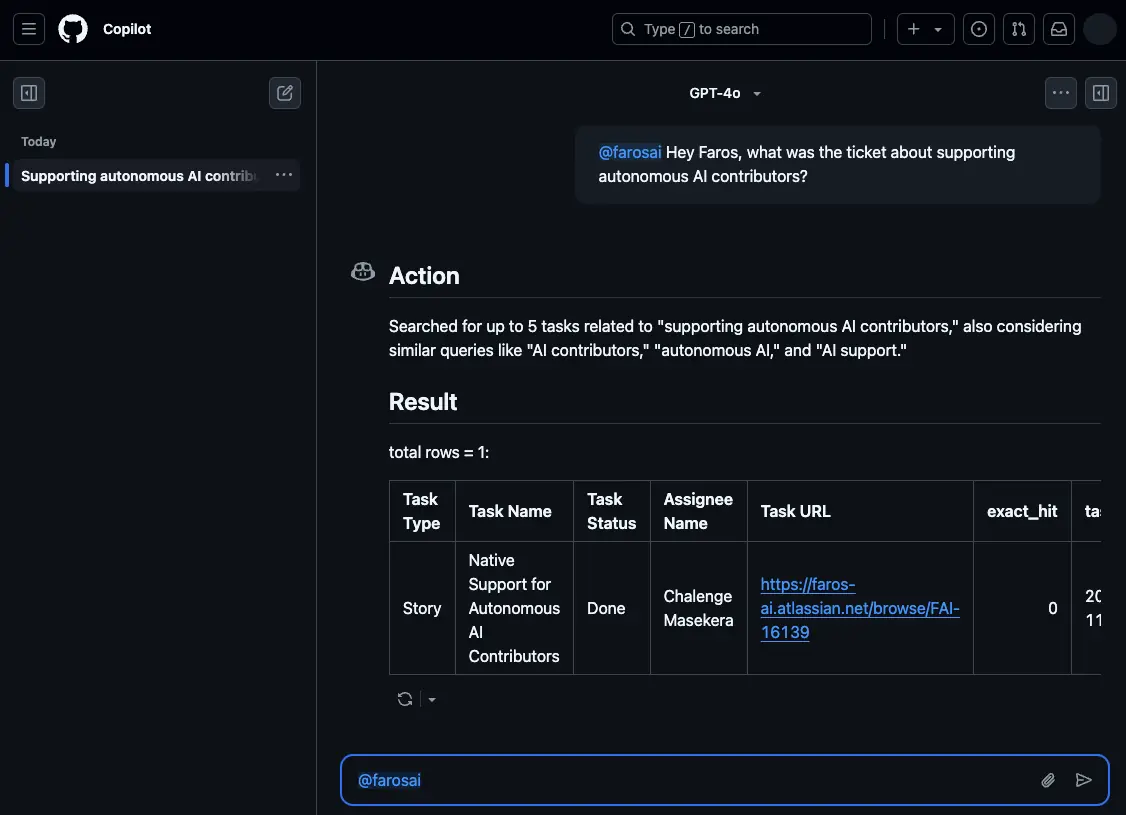Viewport: 1126px width, 815px height.
Task: Regenerate the search result
Action: (x=404, y=698)
